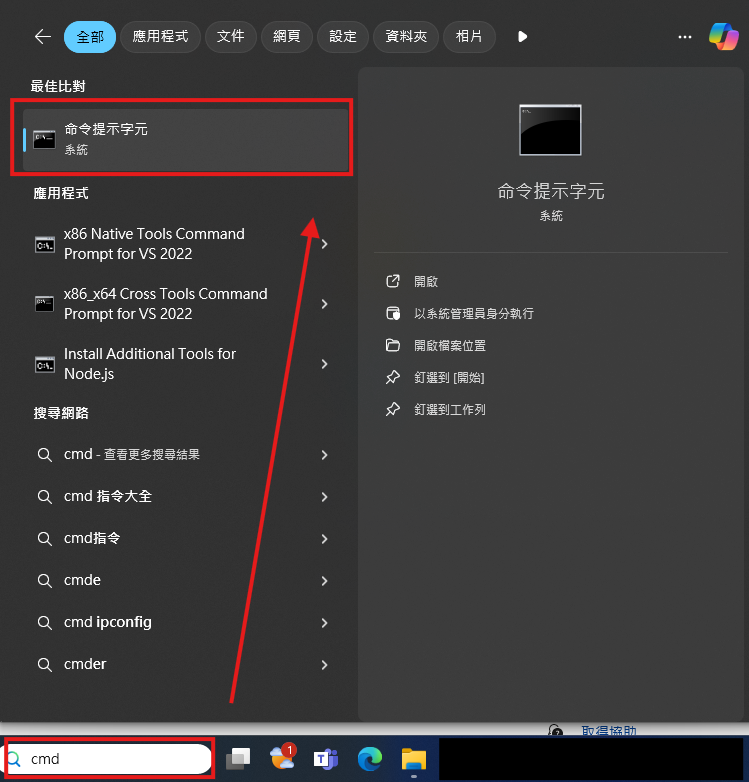Click icon beside x86 Native Tools Command Prompt
Image resolution: width=749 pixels, height=782 pixels.
coord(45,244)
